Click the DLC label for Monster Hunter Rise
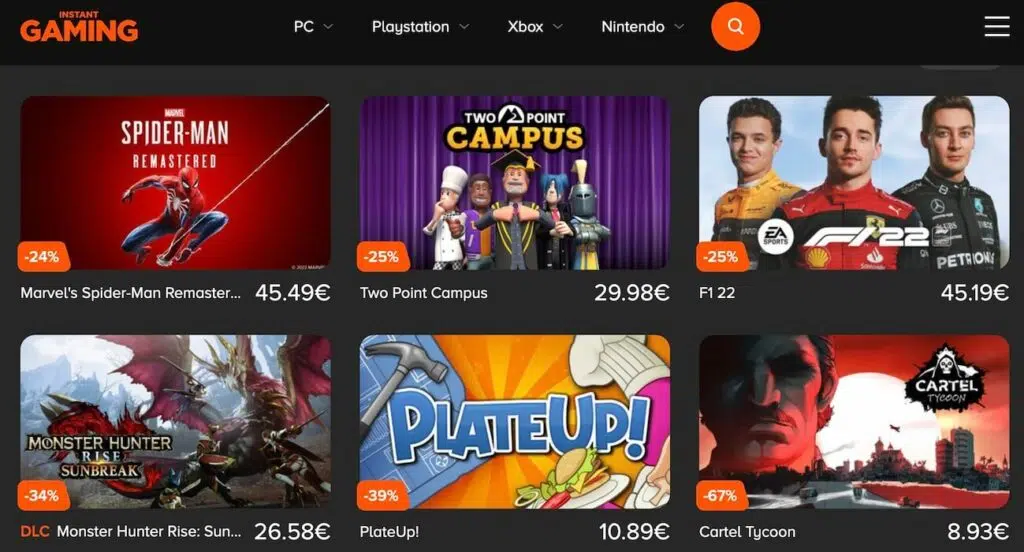Viewport: 1024px width, 552px height. tap(35, 532)
